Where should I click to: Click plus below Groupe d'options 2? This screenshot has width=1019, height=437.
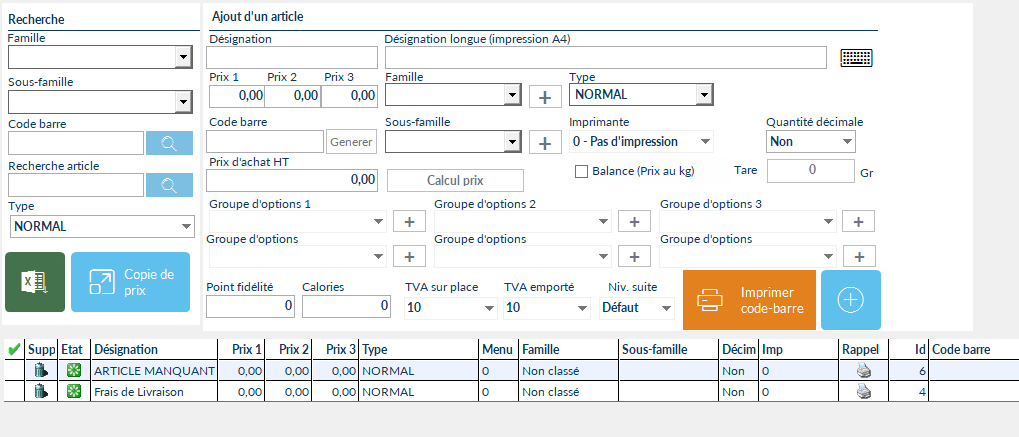click(x=634, y=256)
